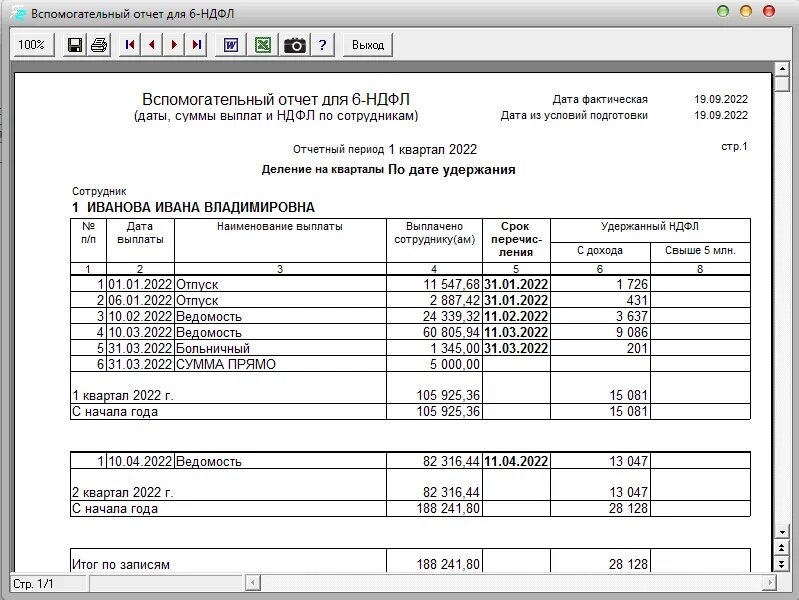Export report to Word
The width and height of the screenshot is (799, 600).
(231, 45)
